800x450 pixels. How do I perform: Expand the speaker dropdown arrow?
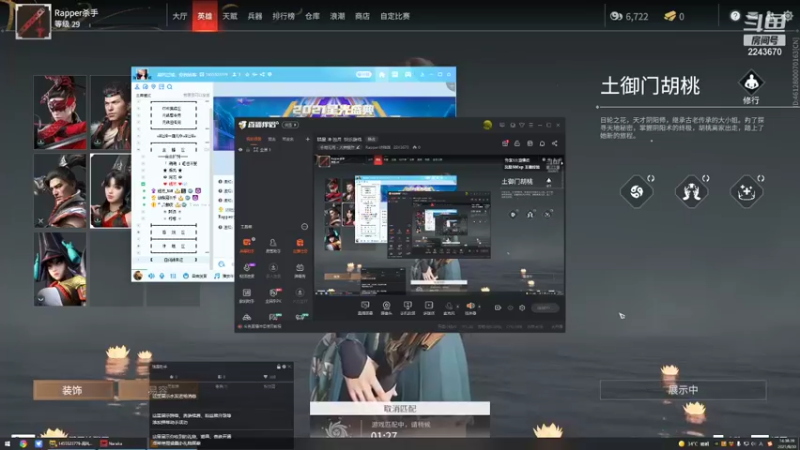(479, 307)
